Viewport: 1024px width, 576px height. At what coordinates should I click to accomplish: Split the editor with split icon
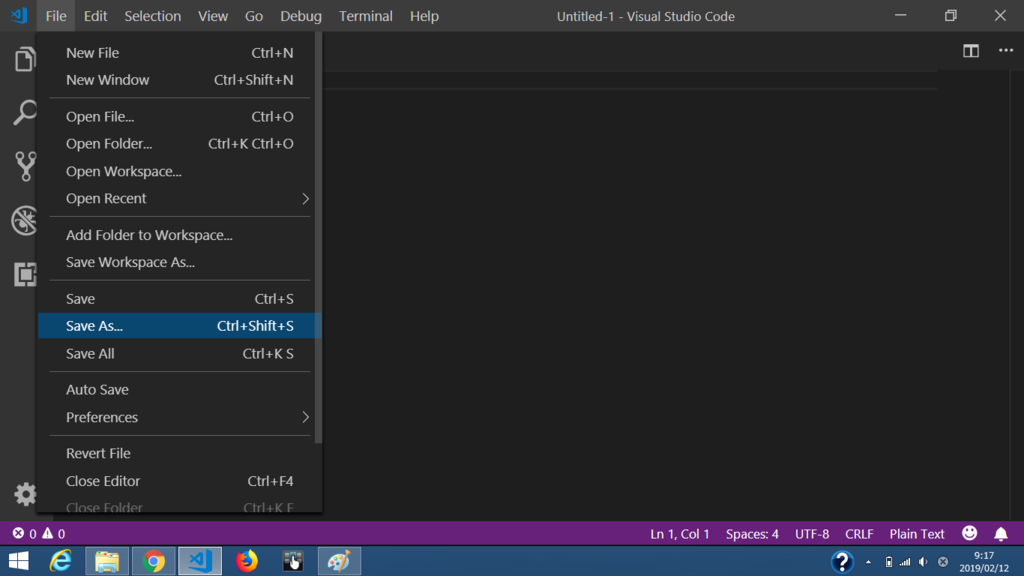click(x=970, y=51)
